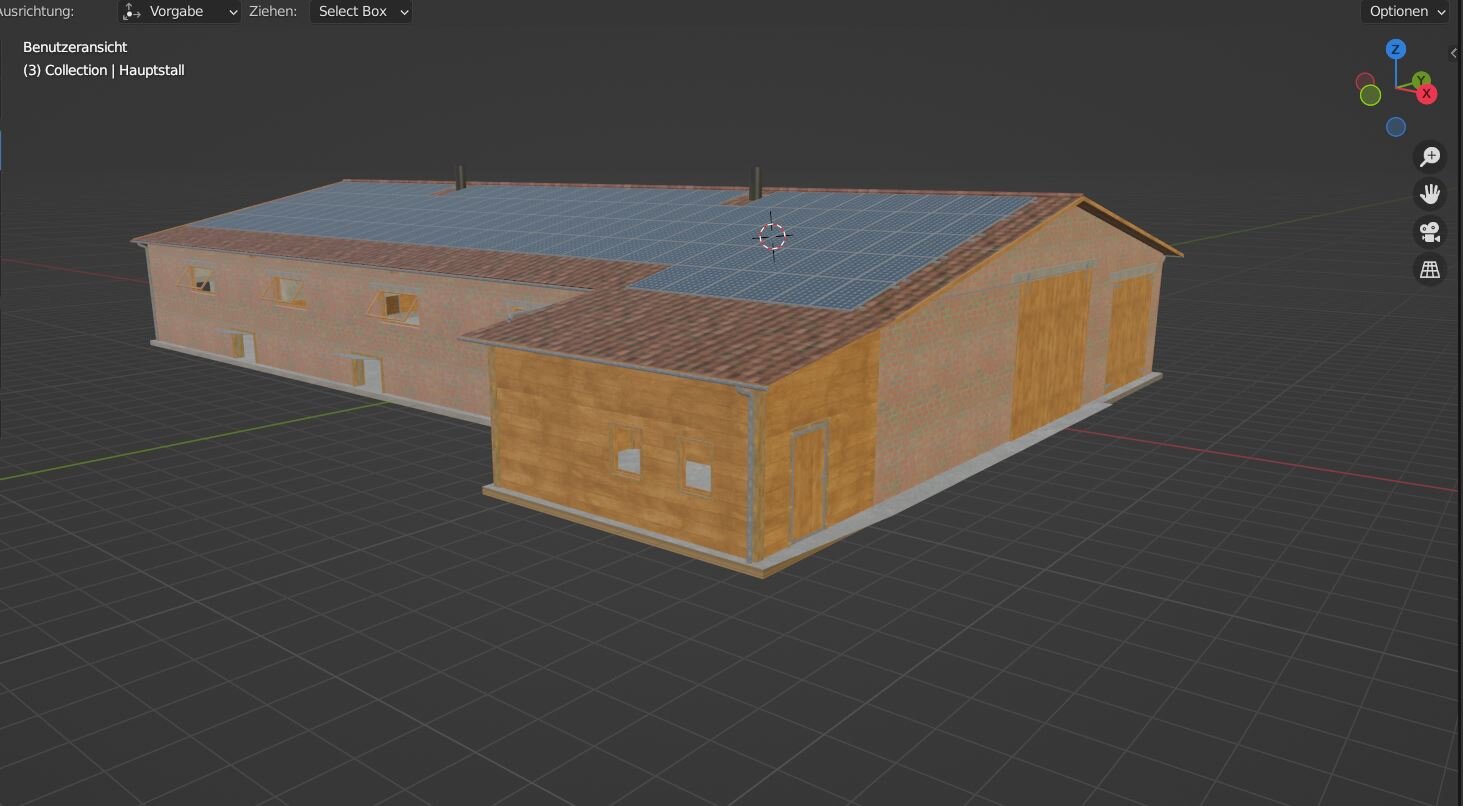Expand the Optionen dropdown
The height and width of the screenshot is (806, 1463).
(x=1406, y=12)
